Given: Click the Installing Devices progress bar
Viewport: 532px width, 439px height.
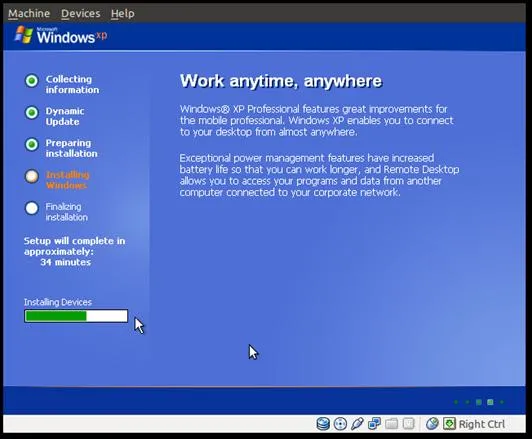Looking at the screenshot, I should (76, 316).
